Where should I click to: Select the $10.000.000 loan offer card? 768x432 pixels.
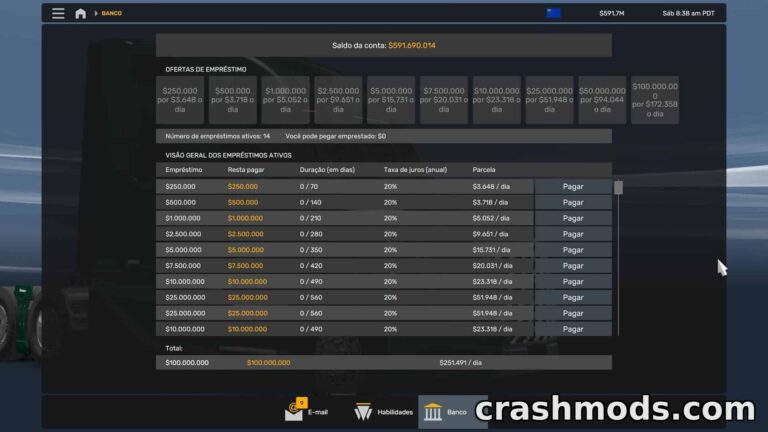497,100
